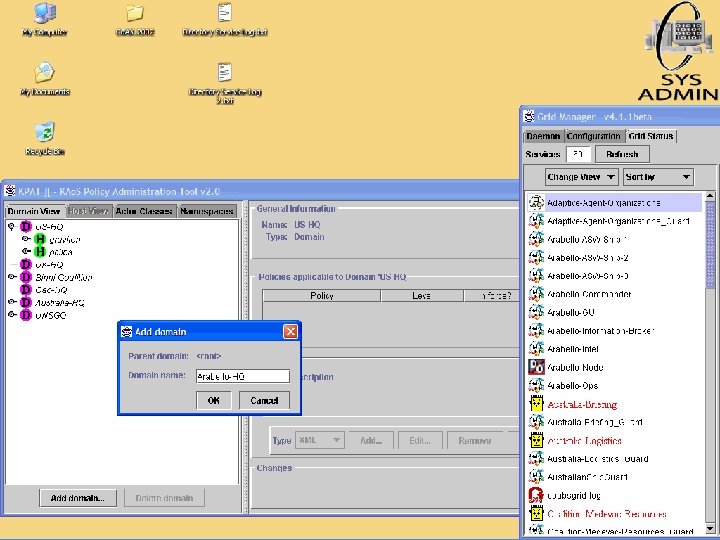Screen dimensions: 720x540
Task: Select the UNSGC domain D icon
Action: click(26, 315)
